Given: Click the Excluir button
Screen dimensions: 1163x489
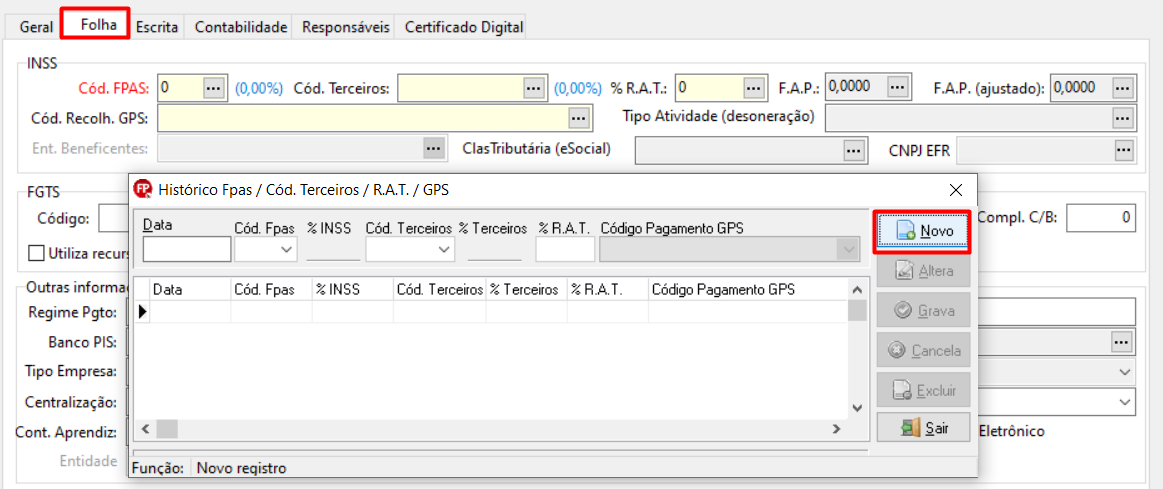Looking at the screenshot, I should tap(923, 389).
